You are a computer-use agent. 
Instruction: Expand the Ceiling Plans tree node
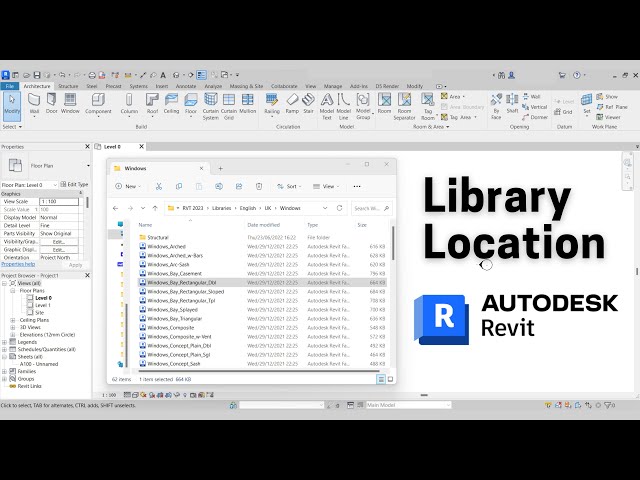click(13, 320)
